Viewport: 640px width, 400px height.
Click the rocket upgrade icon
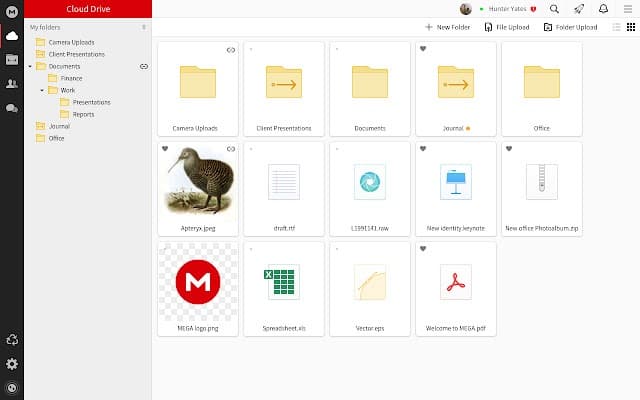pyautogui.click(x=579, y=9)
